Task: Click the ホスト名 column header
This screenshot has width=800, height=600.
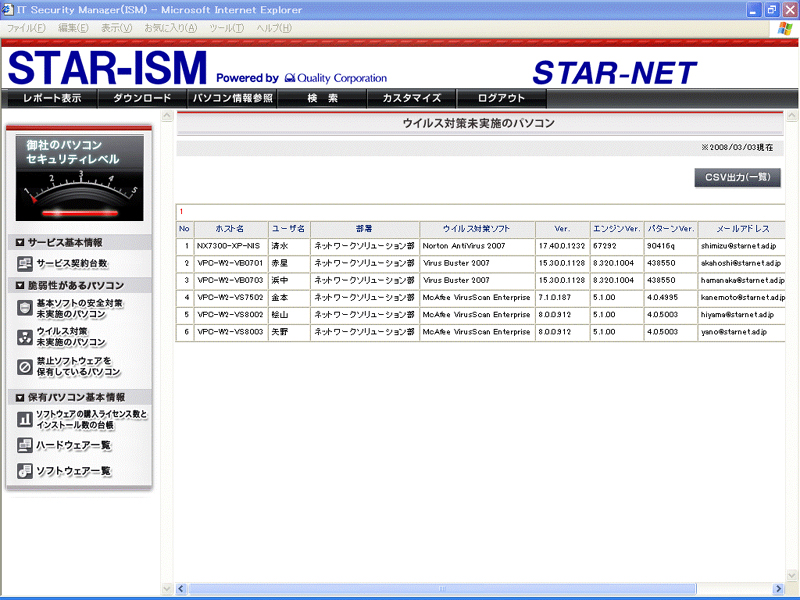Action: tap(230, 229)
